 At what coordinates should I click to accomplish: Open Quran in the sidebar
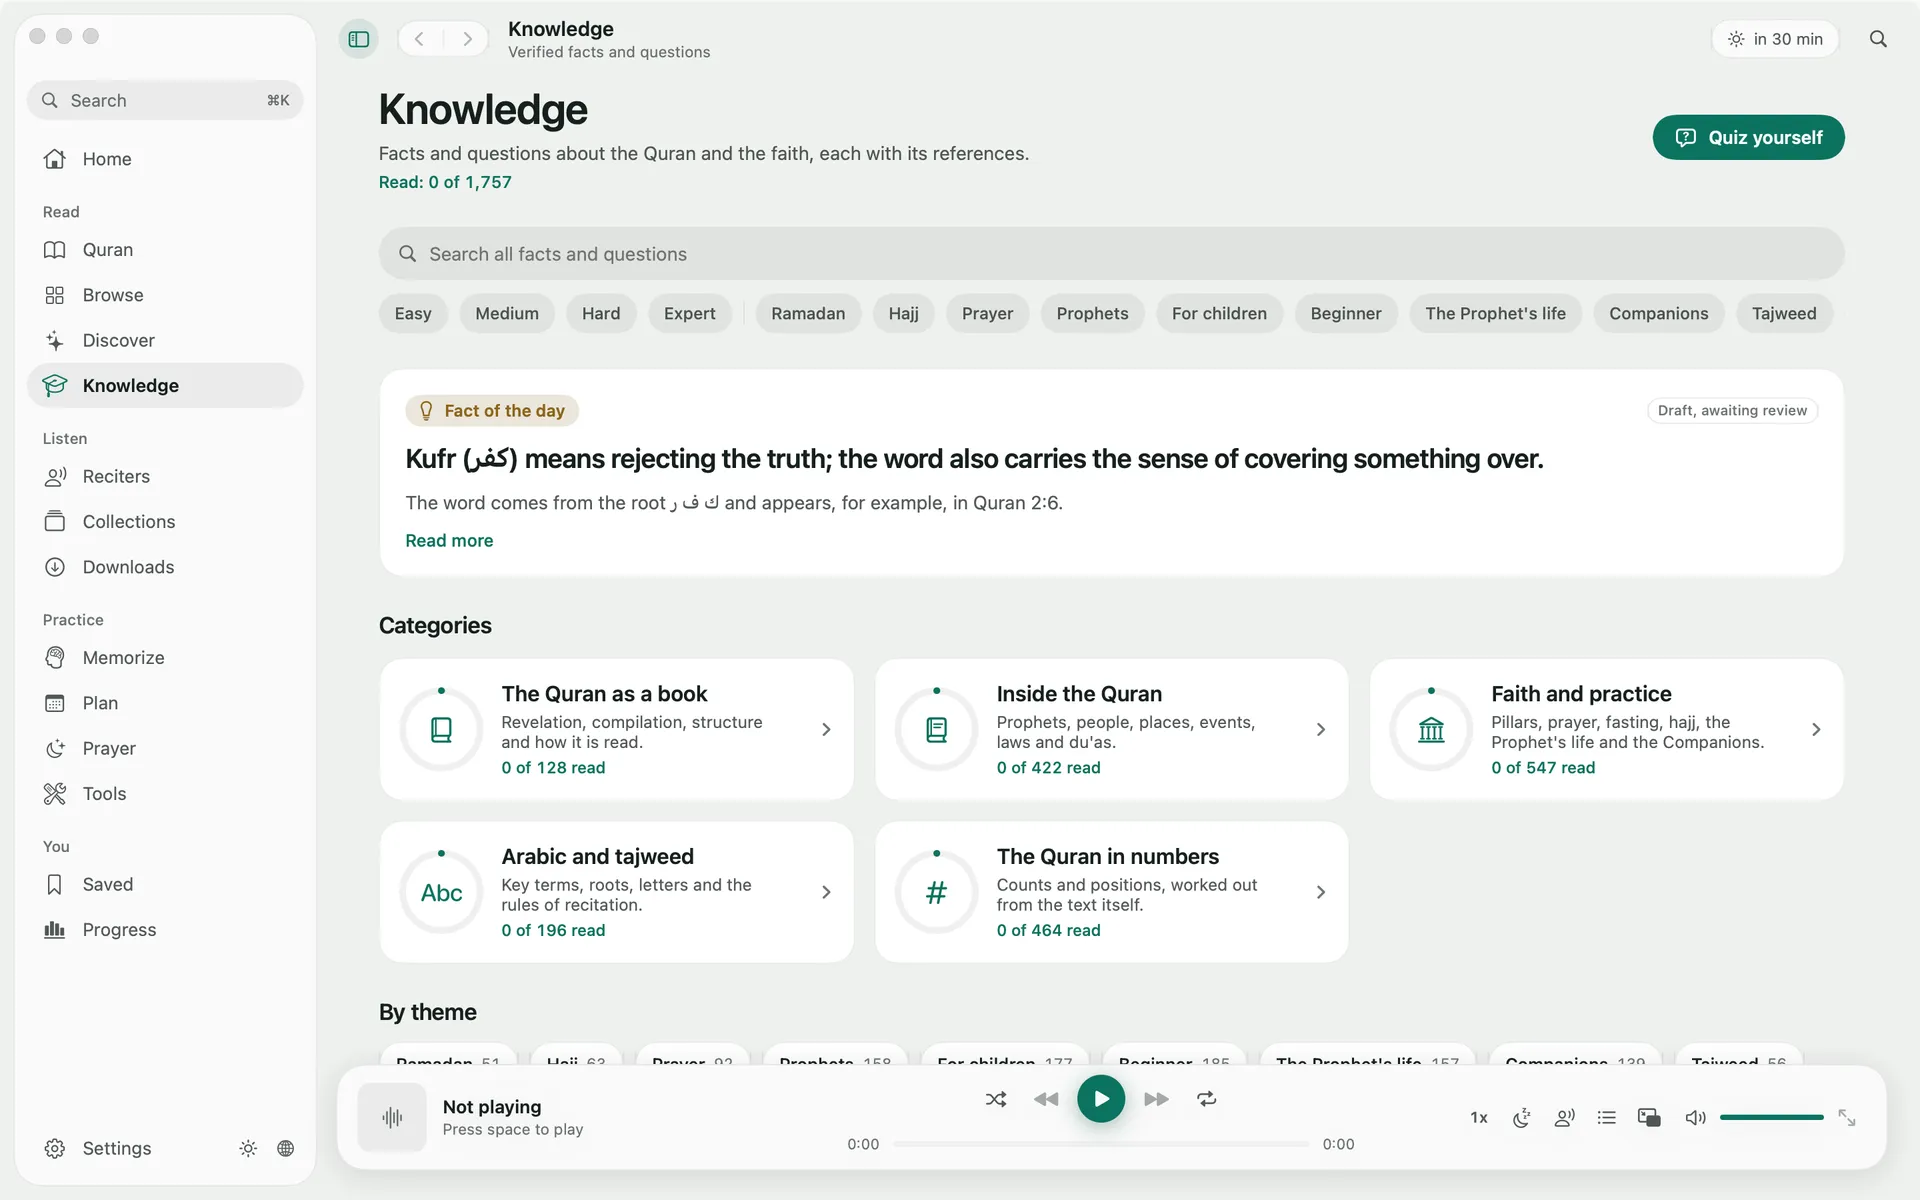[165, 250]
